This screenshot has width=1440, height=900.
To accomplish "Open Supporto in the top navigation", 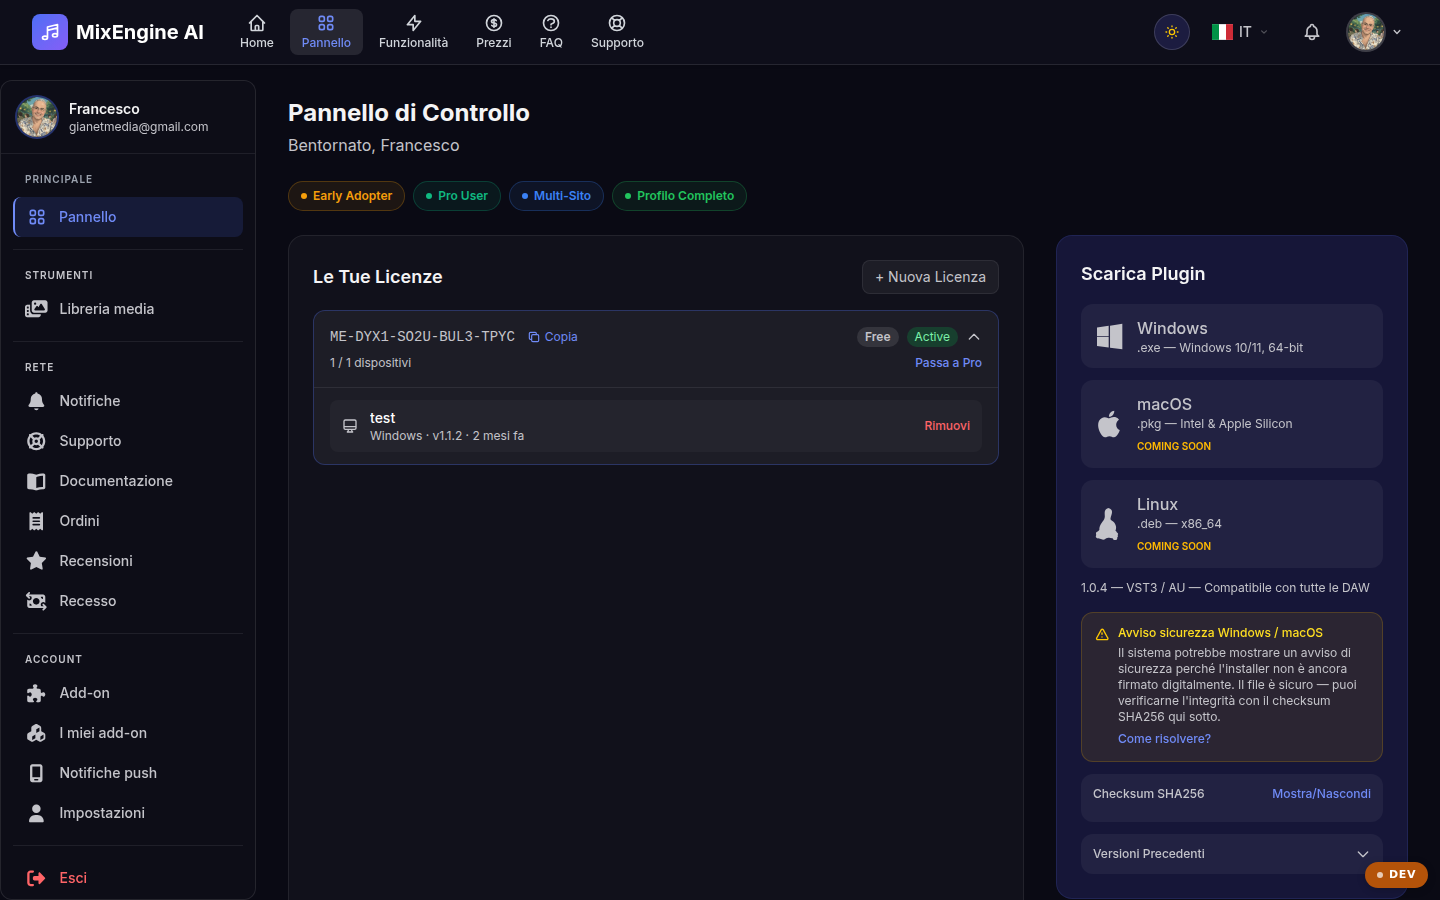I will (x=617, y=32).
